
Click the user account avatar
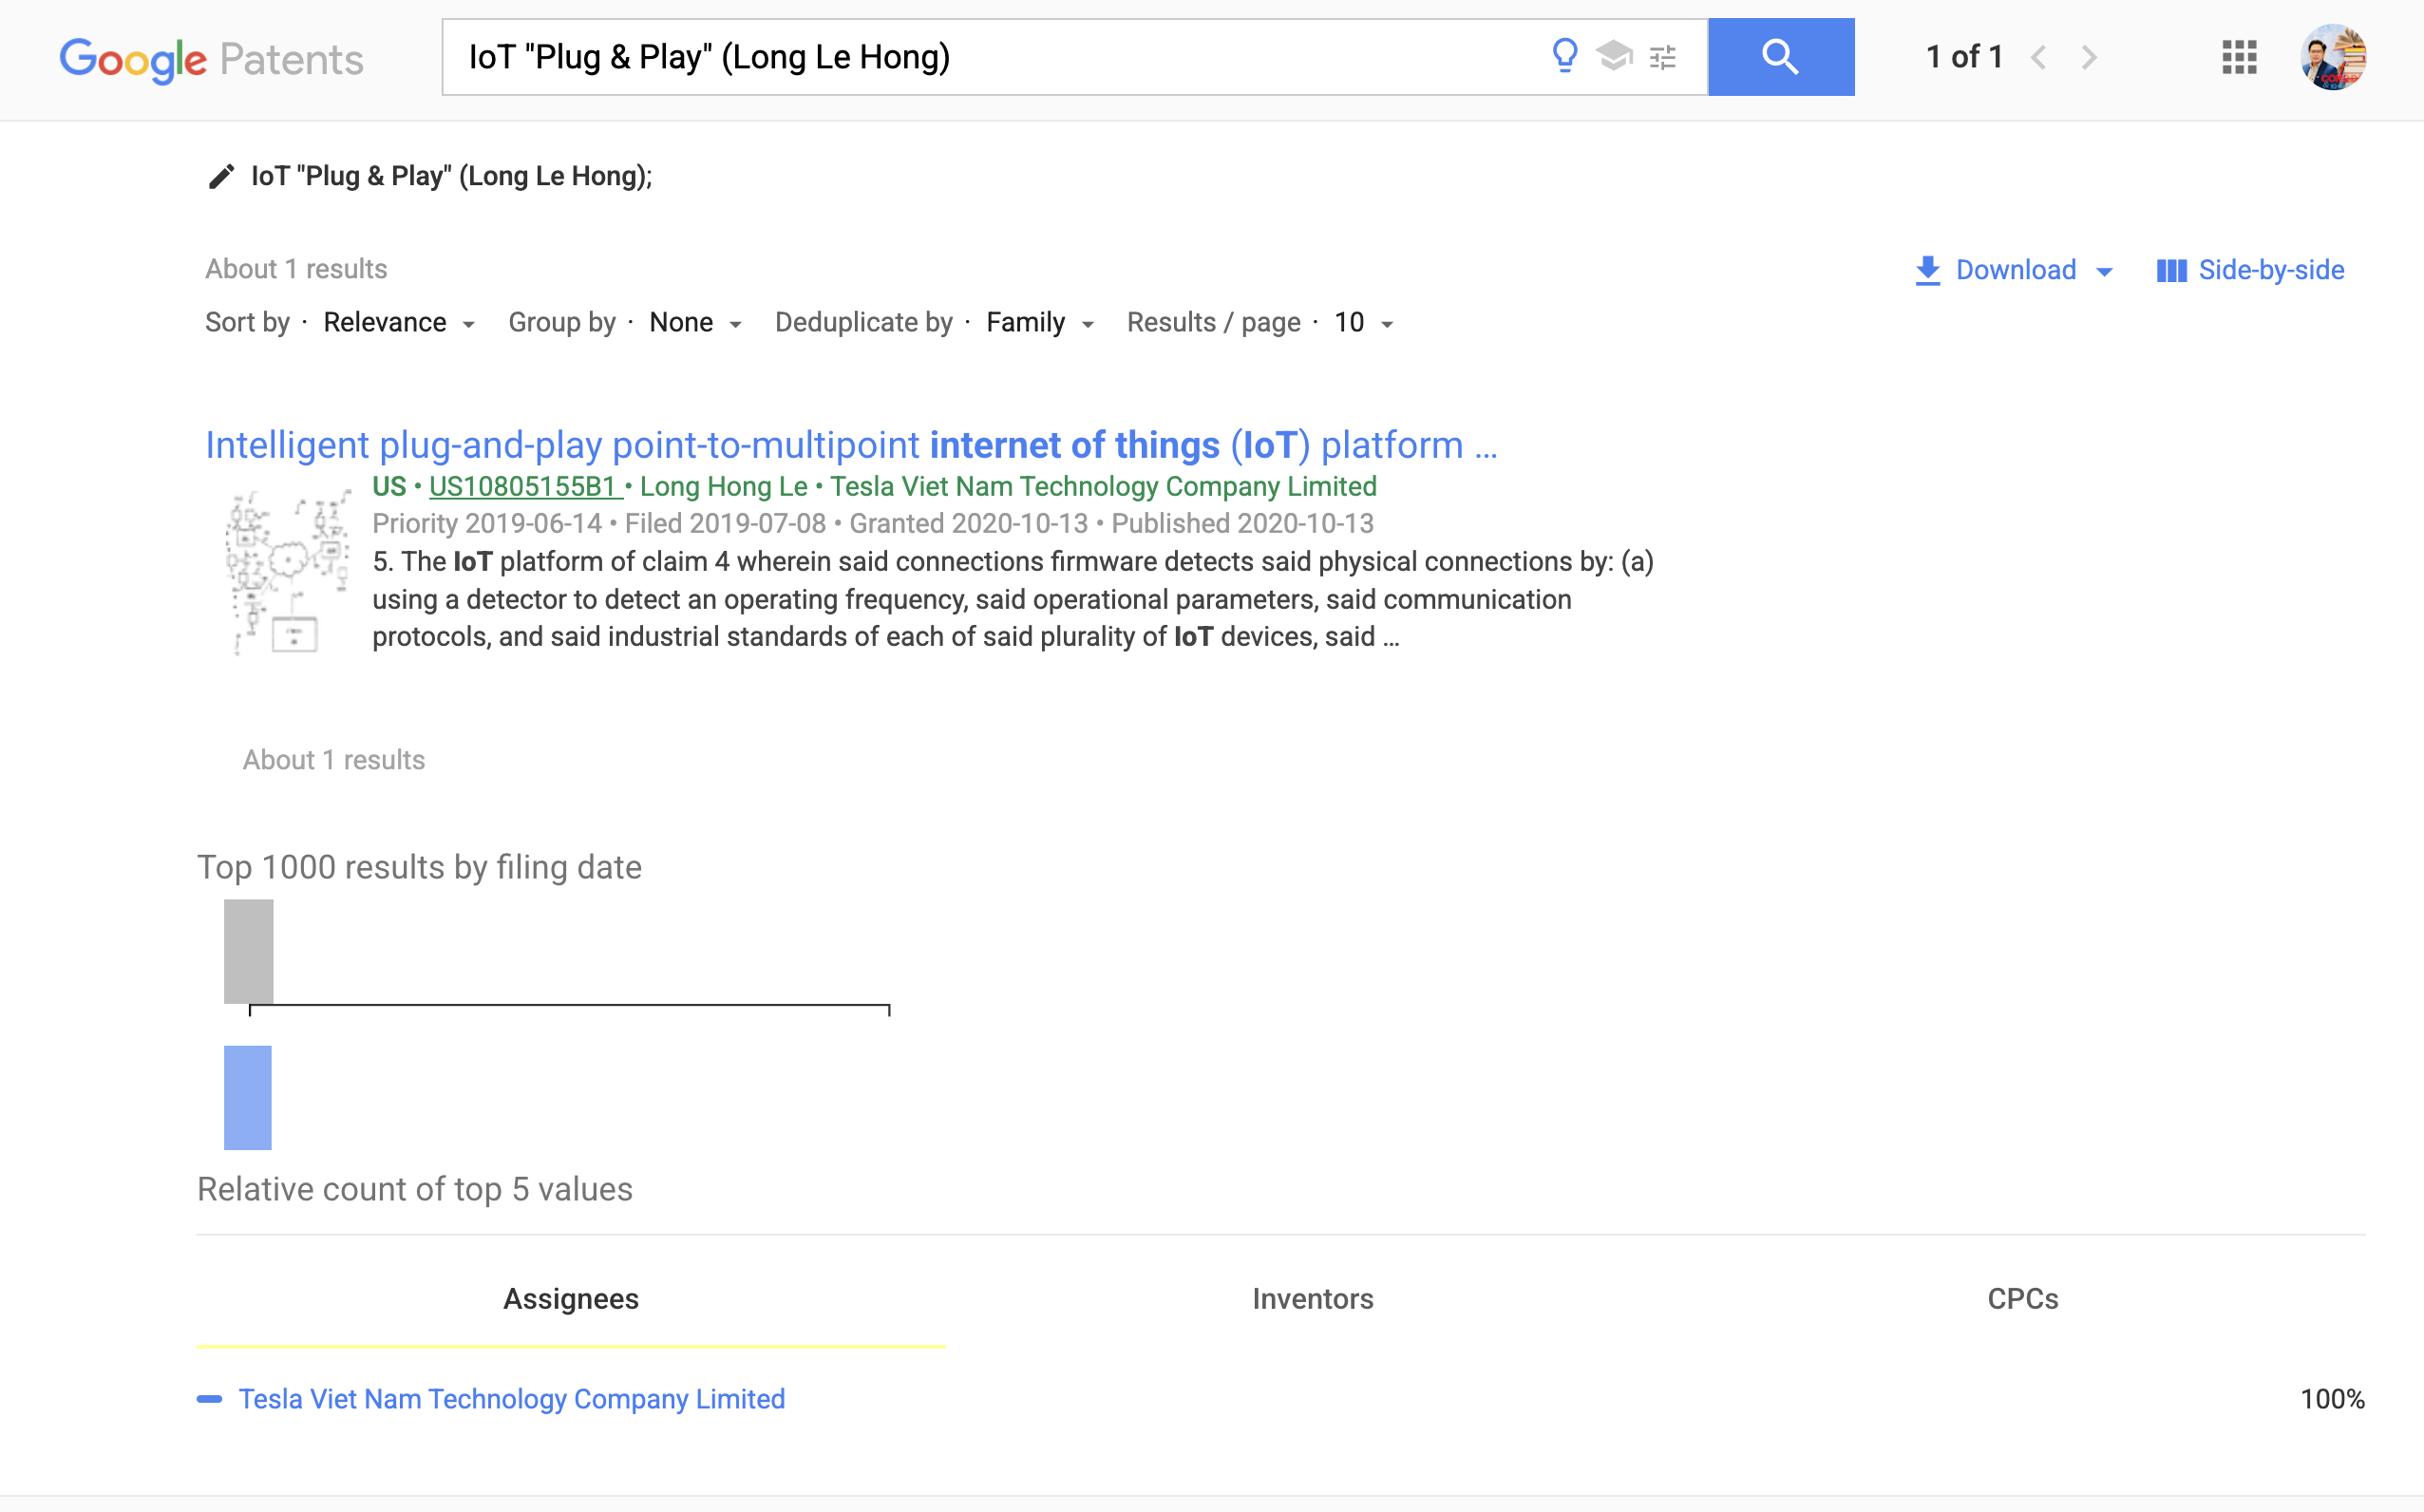click(x=2332, y=57)
